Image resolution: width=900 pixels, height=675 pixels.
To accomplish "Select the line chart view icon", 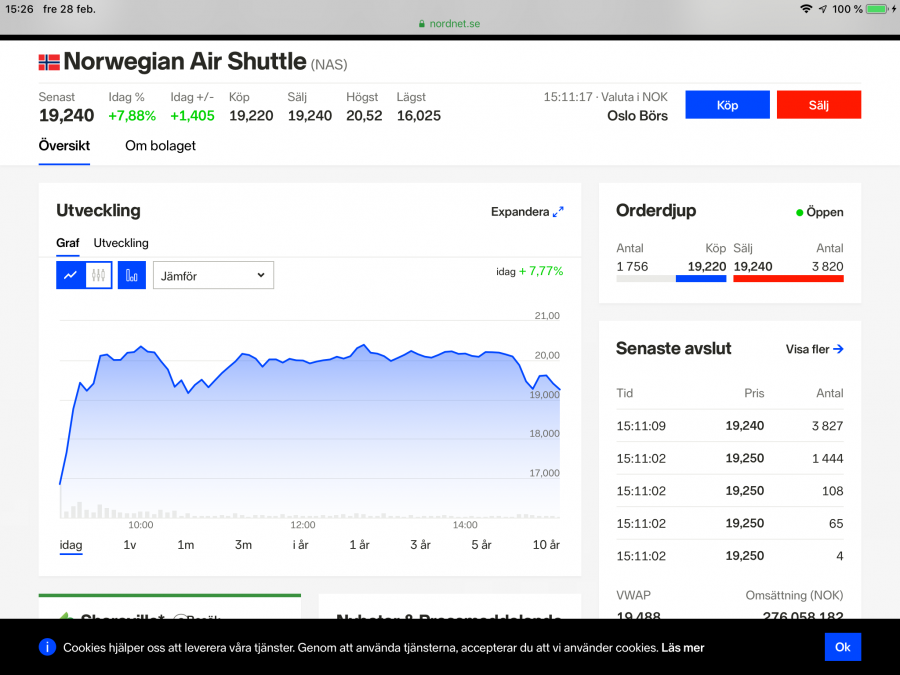I will coord(70,275).
